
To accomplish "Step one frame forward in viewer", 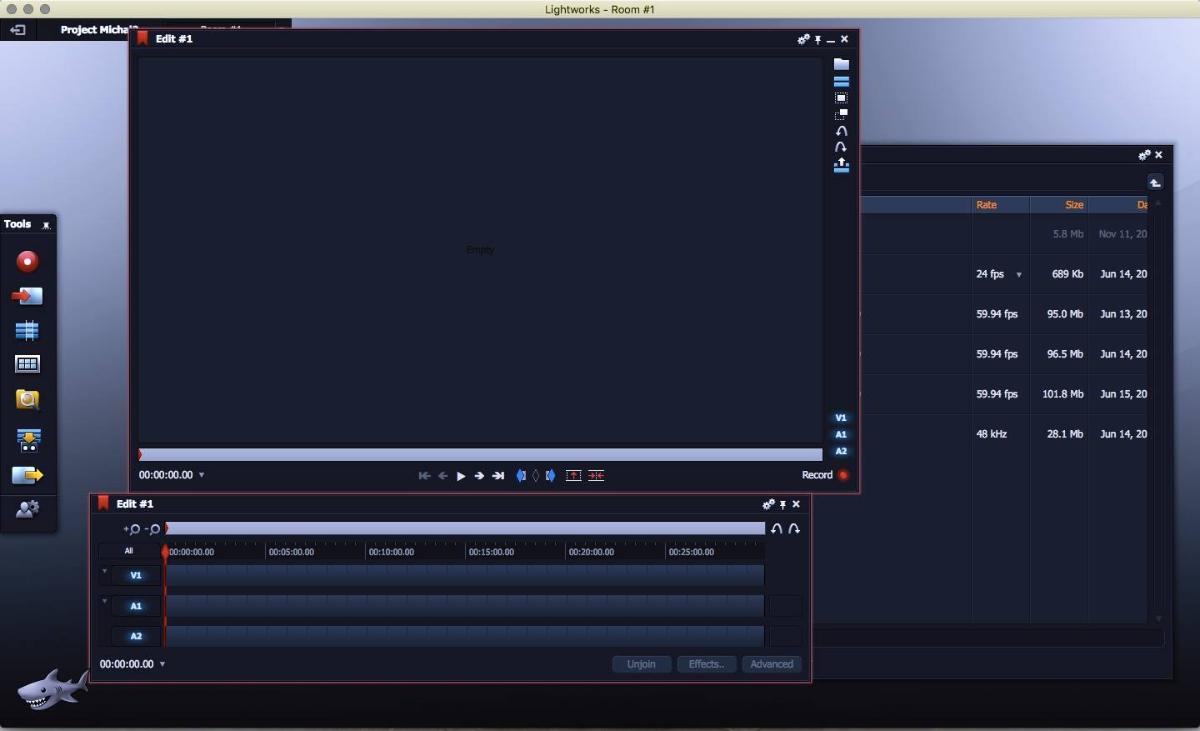I will pos(479,476).
